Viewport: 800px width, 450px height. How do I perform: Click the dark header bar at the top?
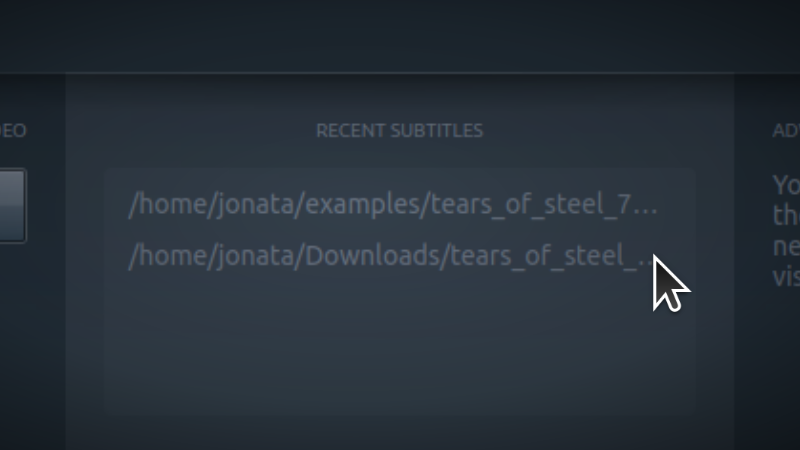400,36
